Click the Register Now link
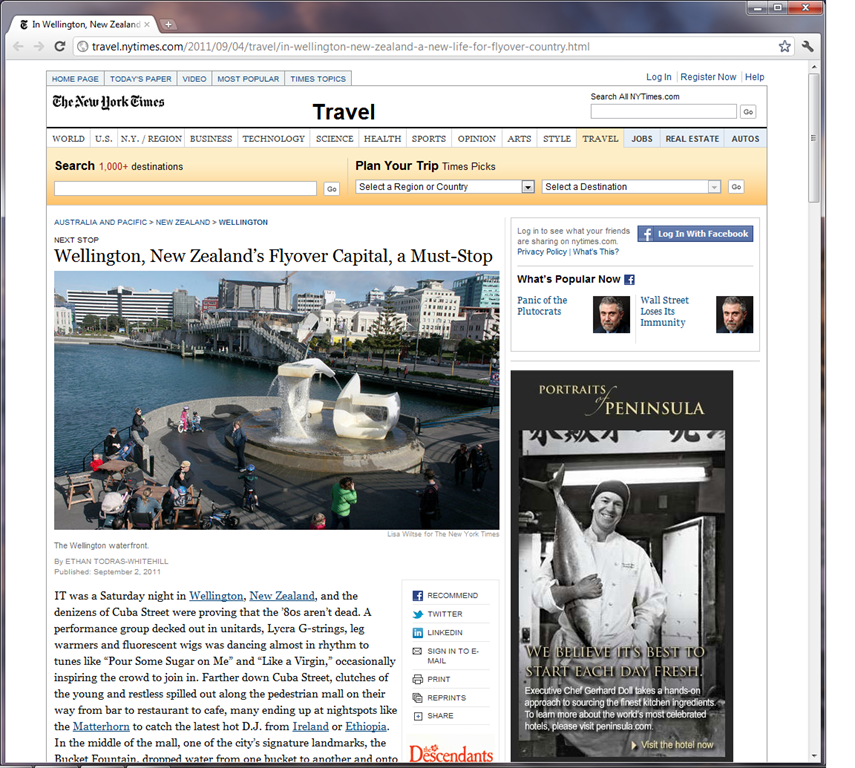 pos(708,77)
